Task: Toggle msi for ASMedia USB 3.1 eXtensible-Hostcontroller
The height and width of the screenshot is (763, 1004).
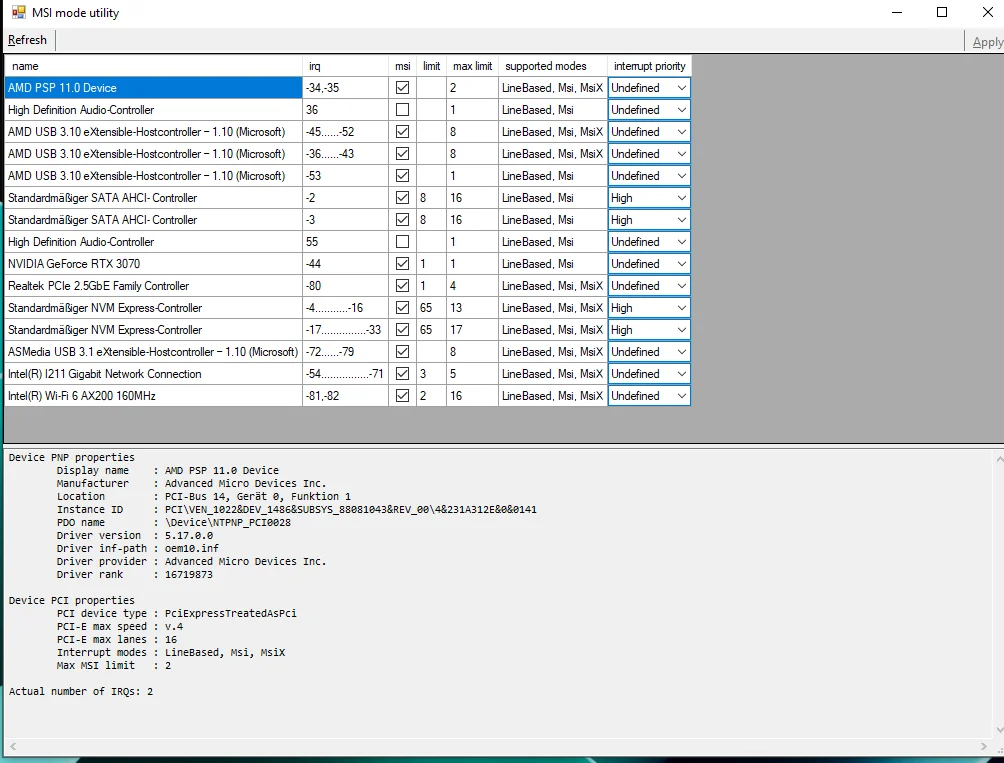Action: (402, 352)
